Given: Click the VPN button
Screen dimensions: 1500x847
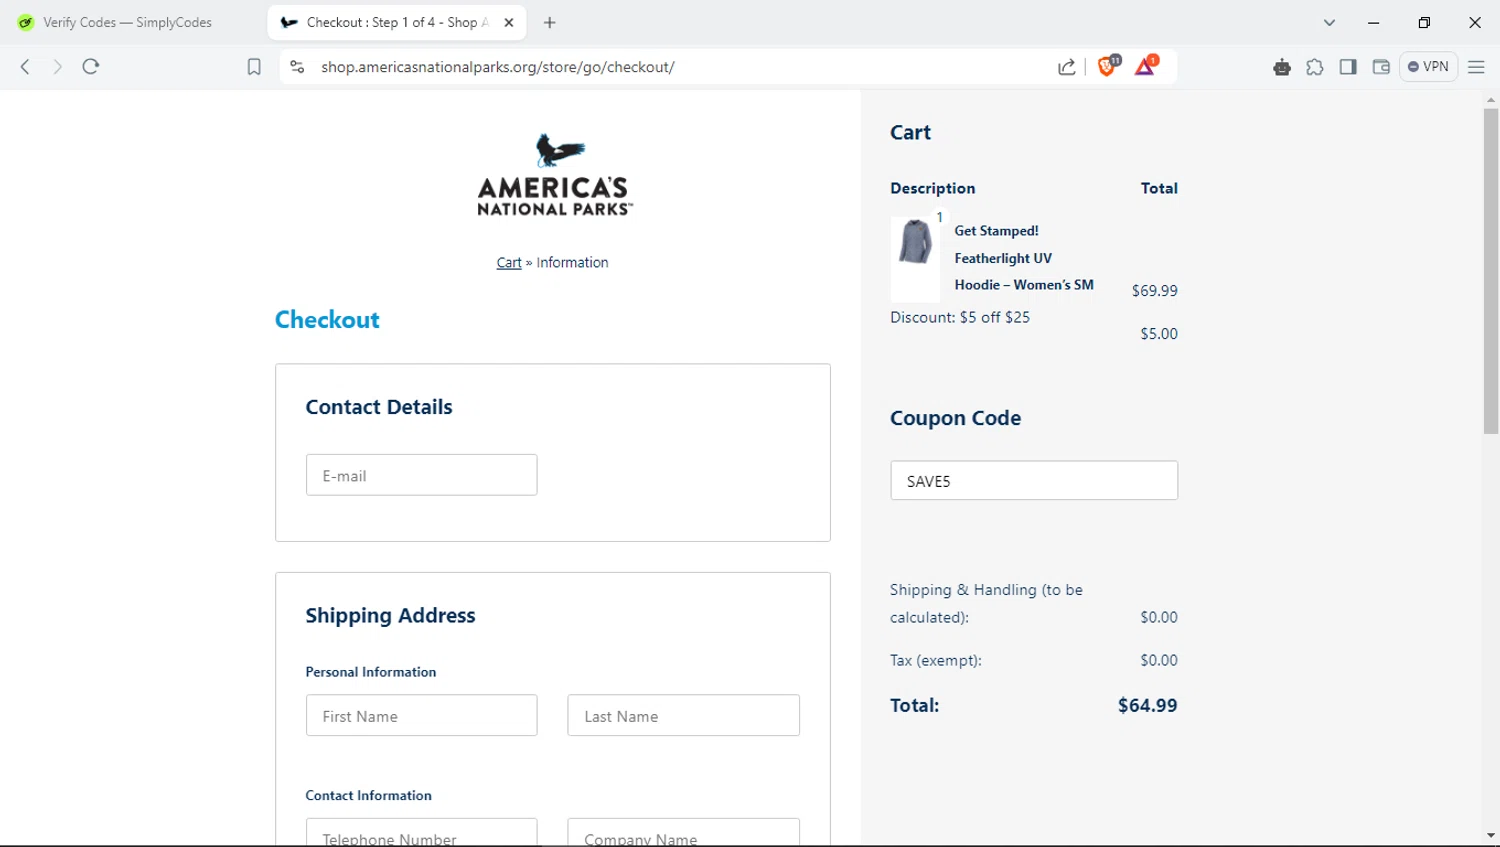Looking at the screenshot, I should tap(1428, 67).
